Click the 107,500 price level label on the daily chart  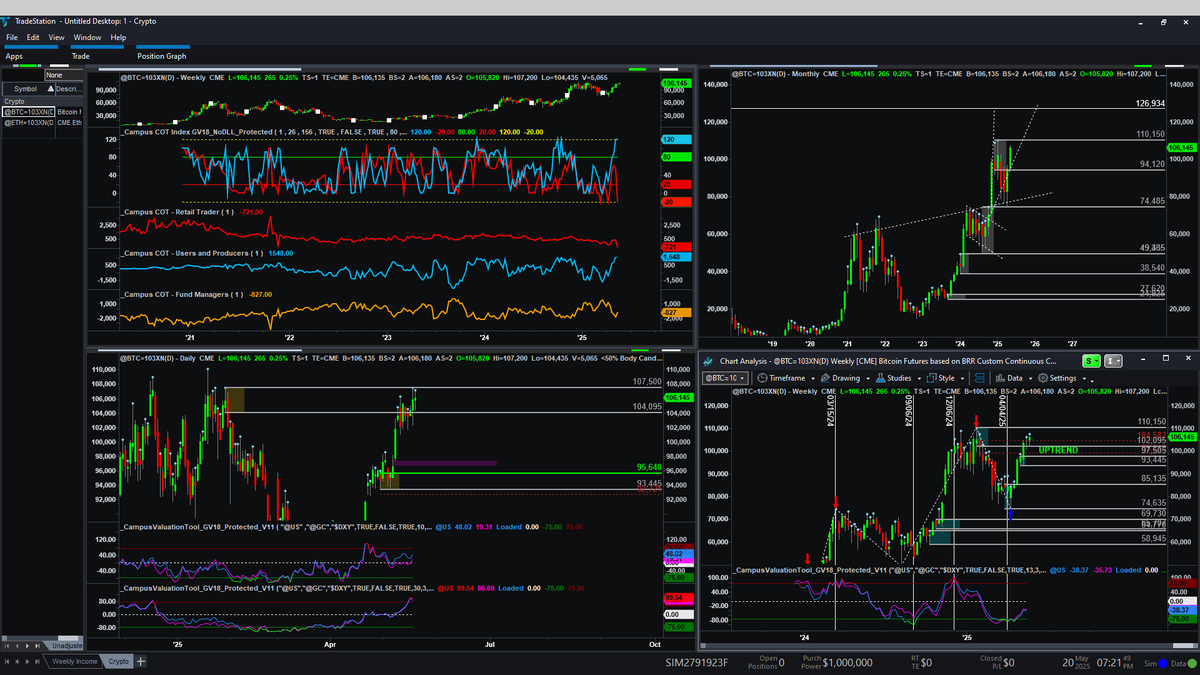[x=647, y=382]
